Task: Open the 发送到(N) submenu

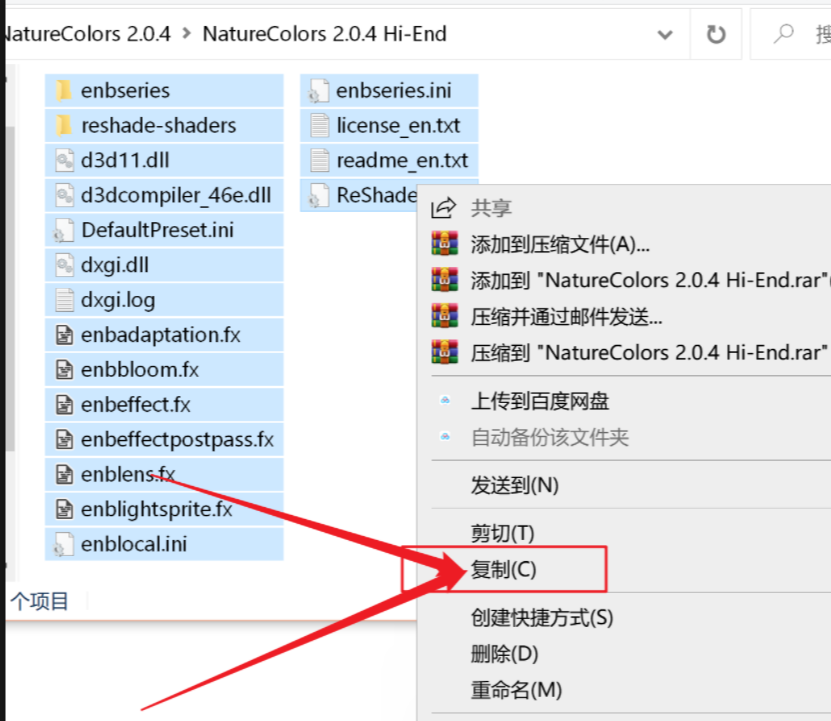Action: point(515,485)
